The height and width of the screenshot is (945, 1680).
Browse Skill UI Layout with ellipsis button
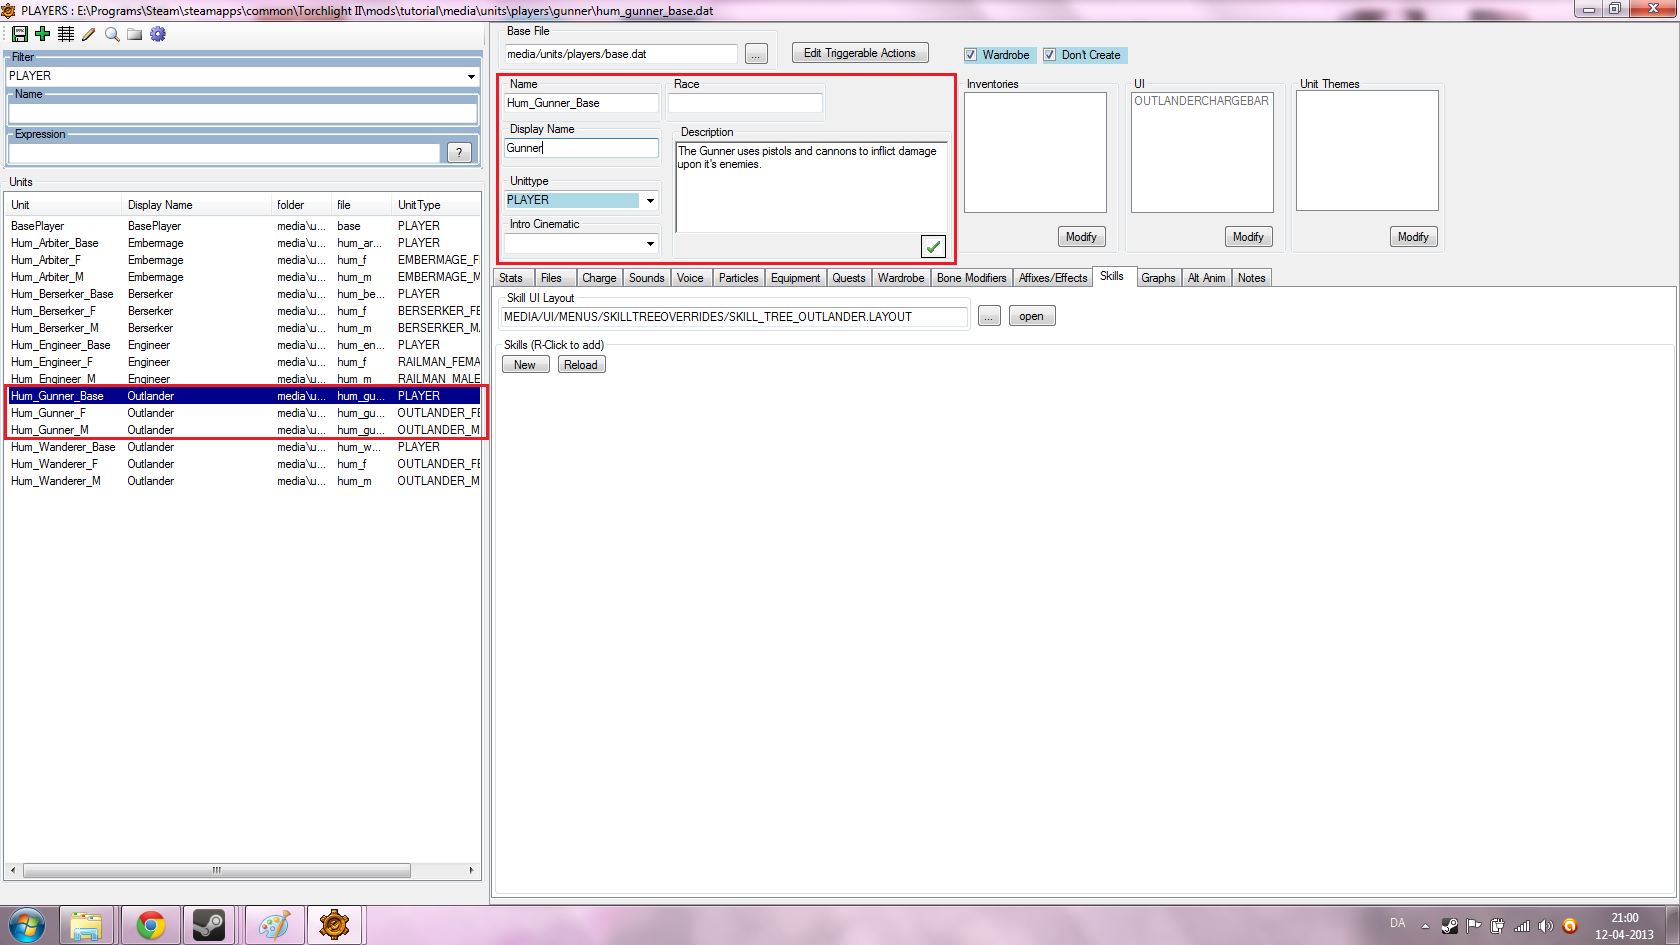point(989,316)
